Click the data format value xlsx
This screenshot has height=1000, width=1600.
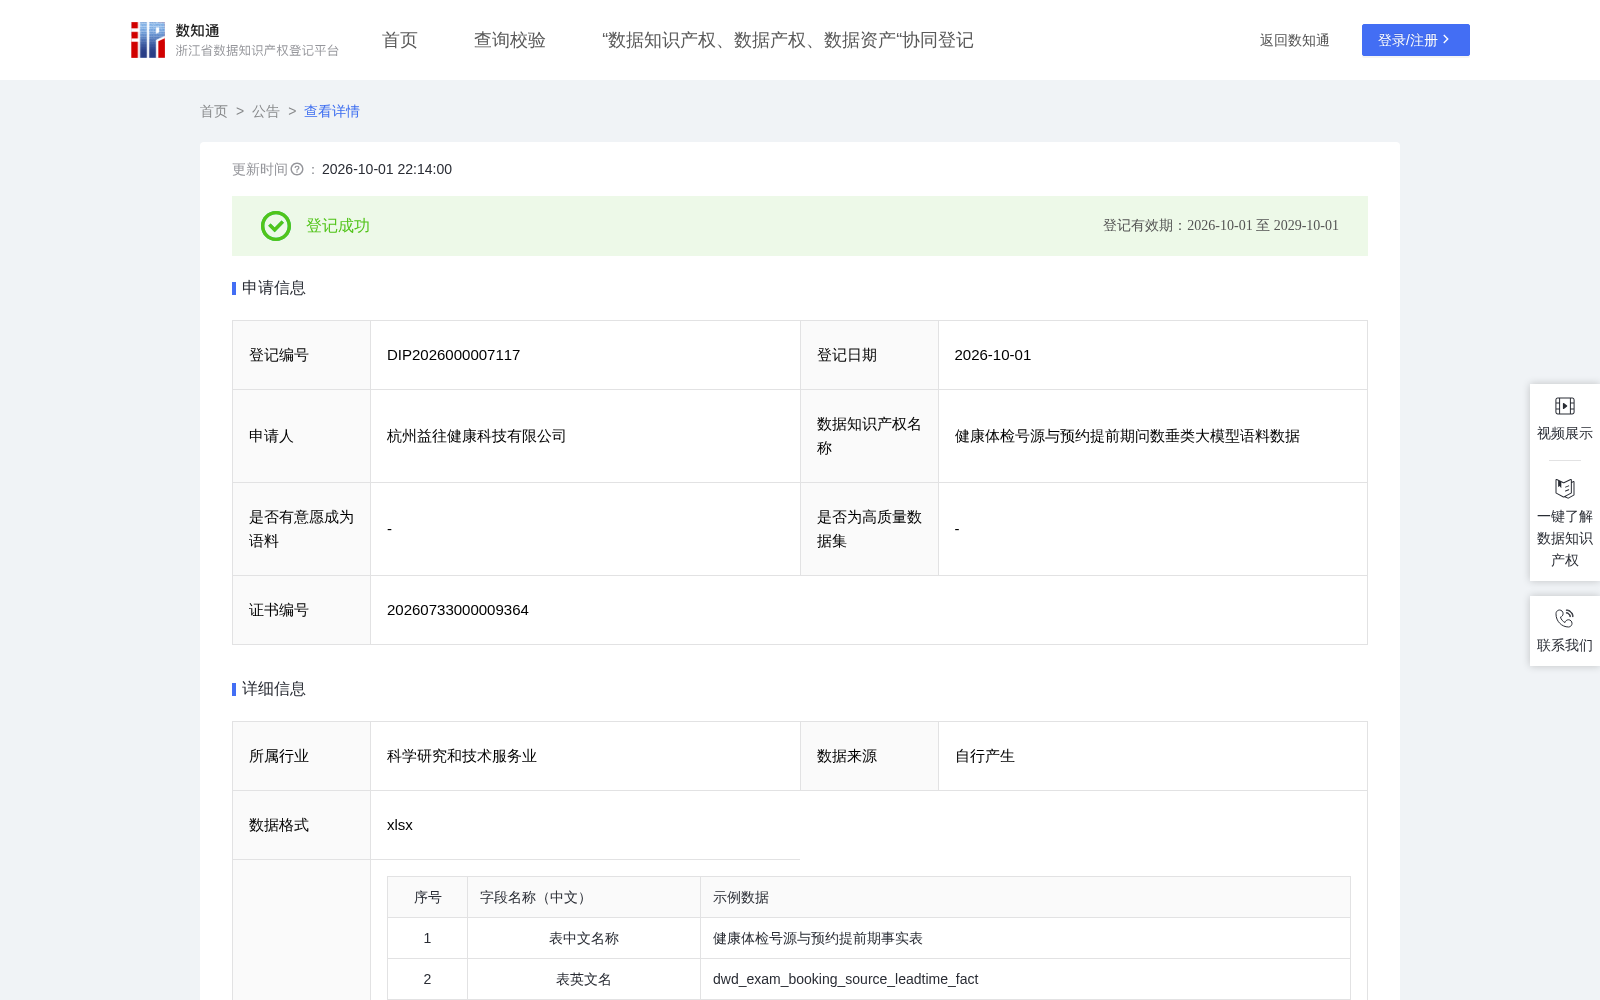(400, 825)
